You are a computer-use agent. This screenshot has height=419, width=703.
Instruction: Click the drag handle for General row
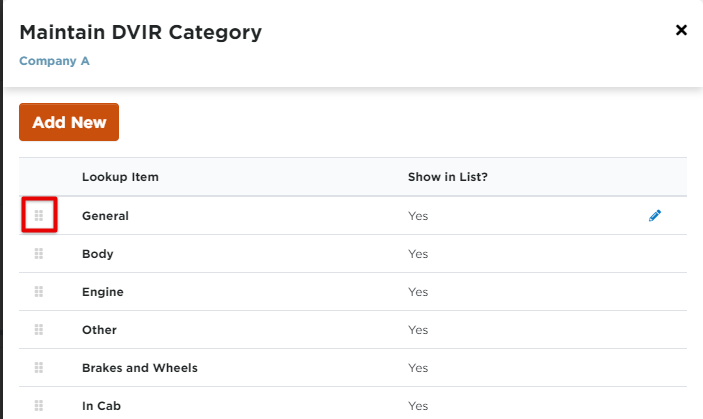[x=39, y=215]
